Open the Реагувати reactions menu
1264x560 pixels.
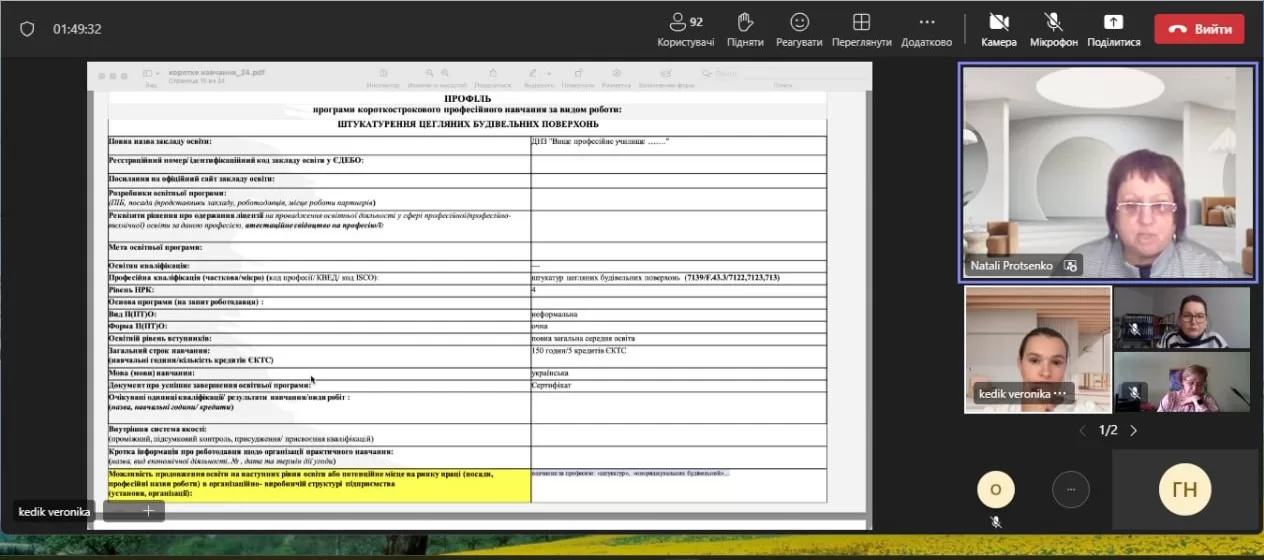pos(799,29)
